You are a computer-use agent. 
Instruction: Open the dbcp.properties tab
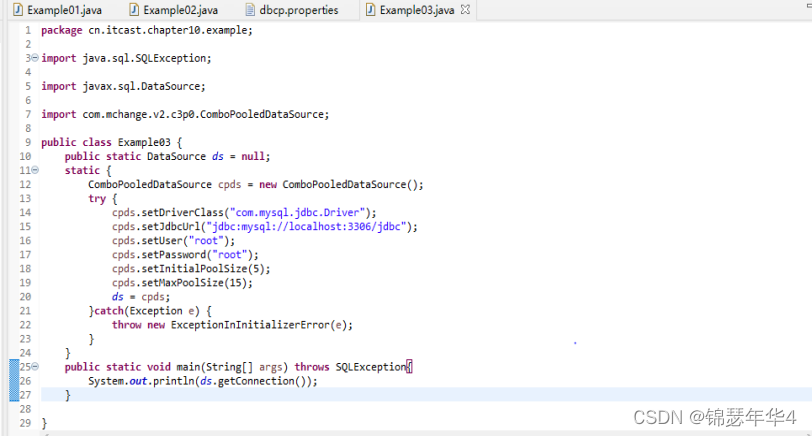(x=293, y=10)
